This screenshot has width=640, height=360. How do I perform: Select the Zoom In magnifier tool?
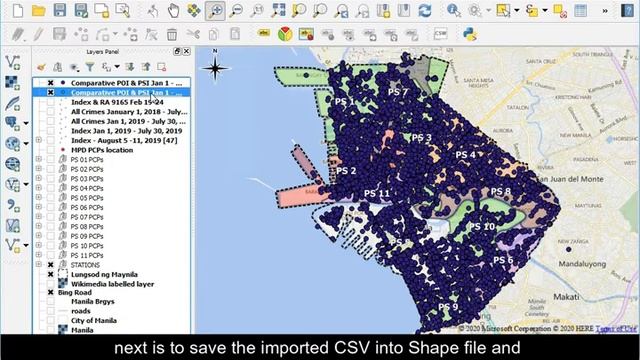[x=215, y=11]
